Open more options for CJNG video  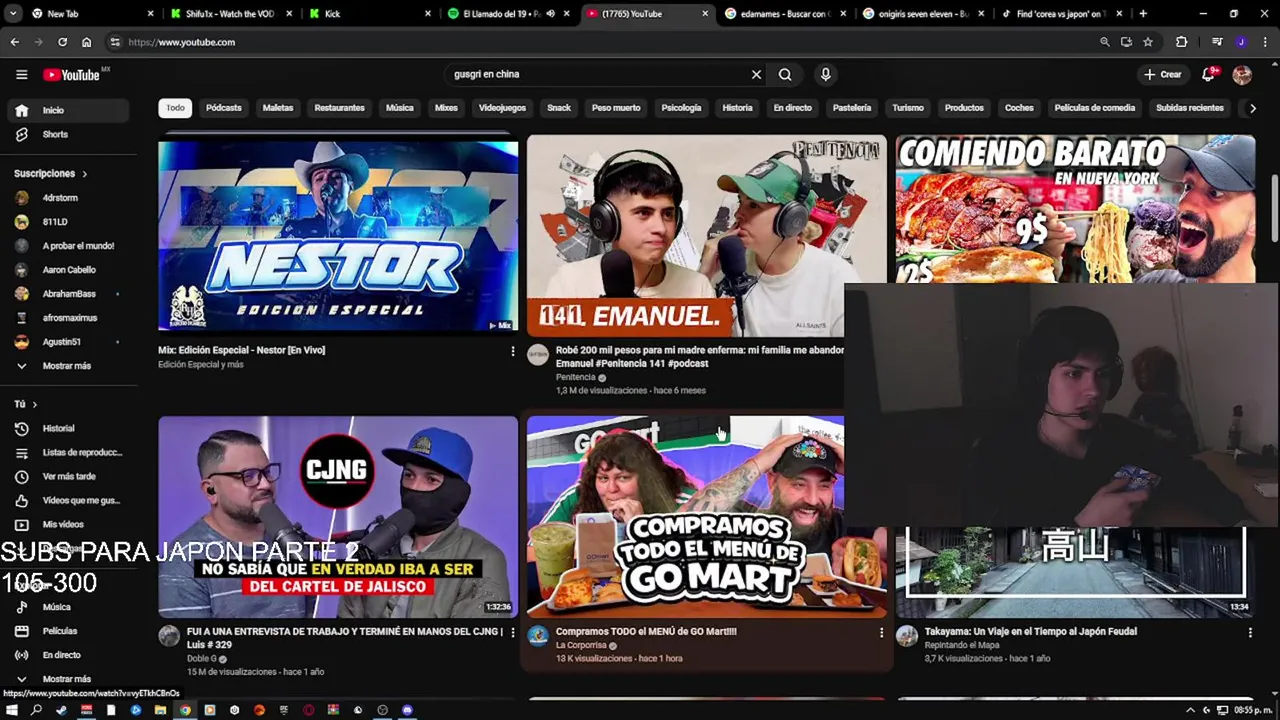513,632
